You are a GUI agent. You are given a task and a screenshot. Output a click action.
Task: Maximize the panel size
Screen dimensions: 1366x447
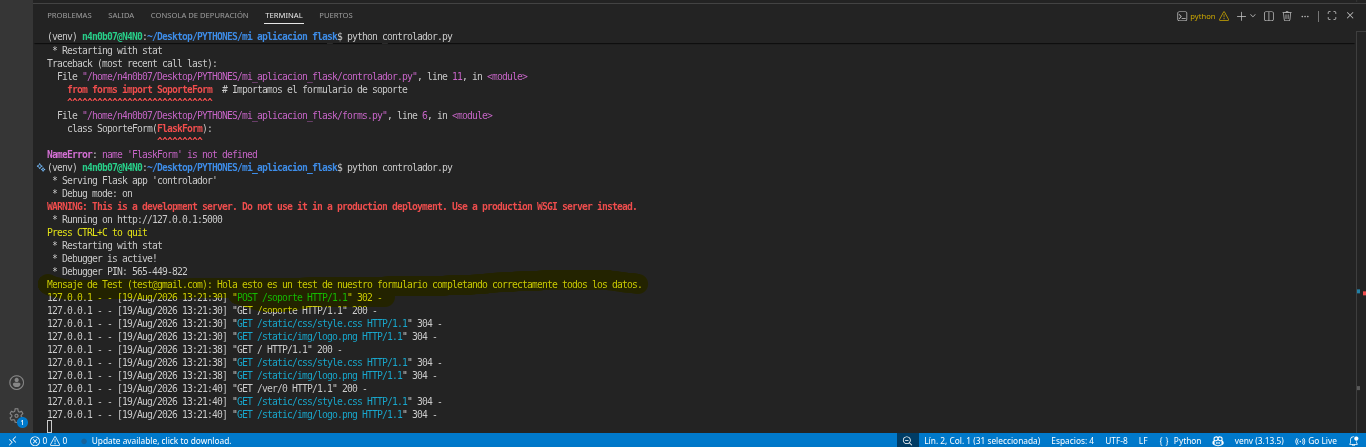point(1332,16)
